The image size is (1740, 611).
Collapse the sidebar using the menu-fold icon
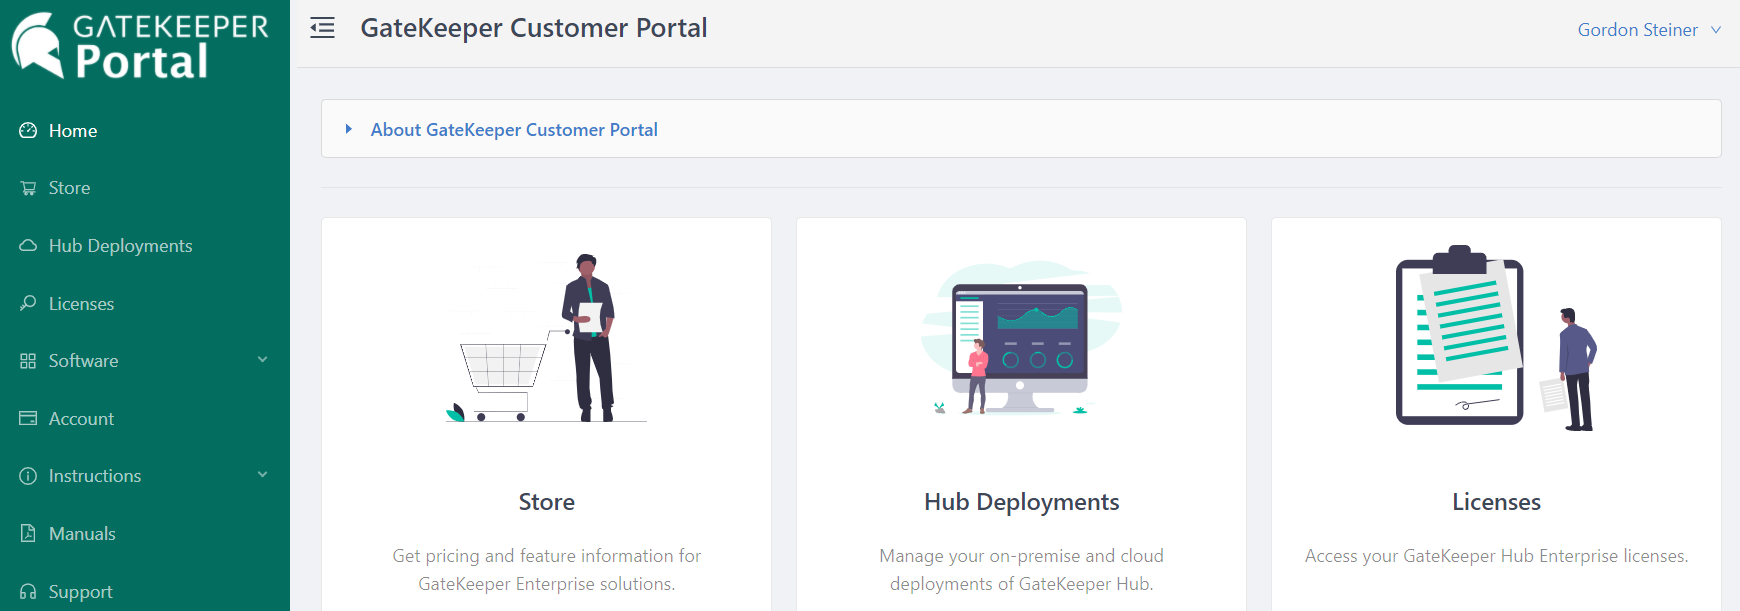point(322,28)
